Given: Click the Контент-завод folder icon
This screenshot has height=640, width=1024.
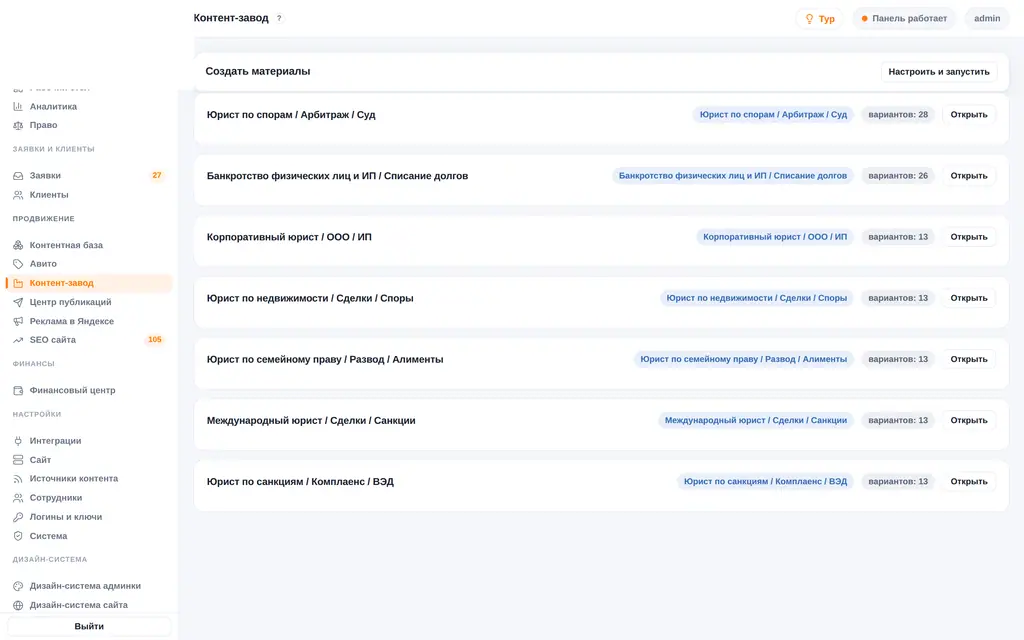Looking at the screenshot, I should click(x=18, y=283).
